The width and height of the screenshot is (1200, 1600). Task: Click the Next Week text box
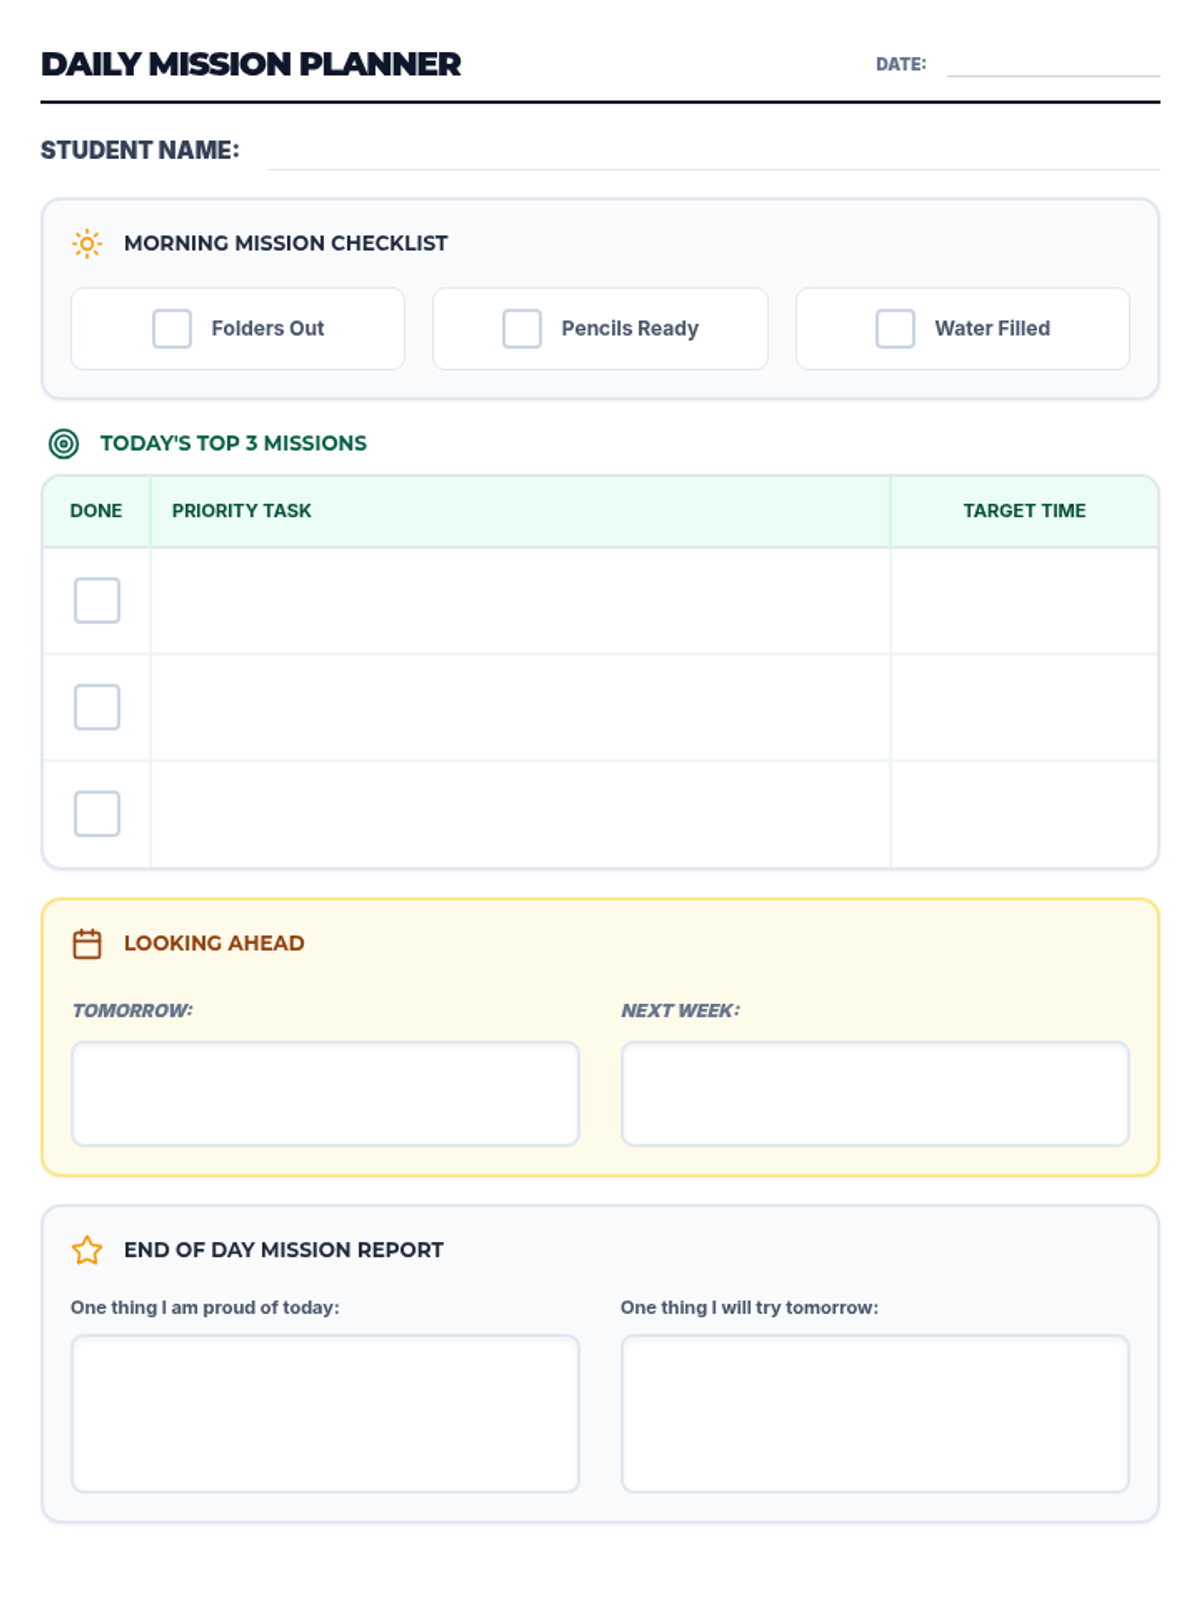[875, 1093]
